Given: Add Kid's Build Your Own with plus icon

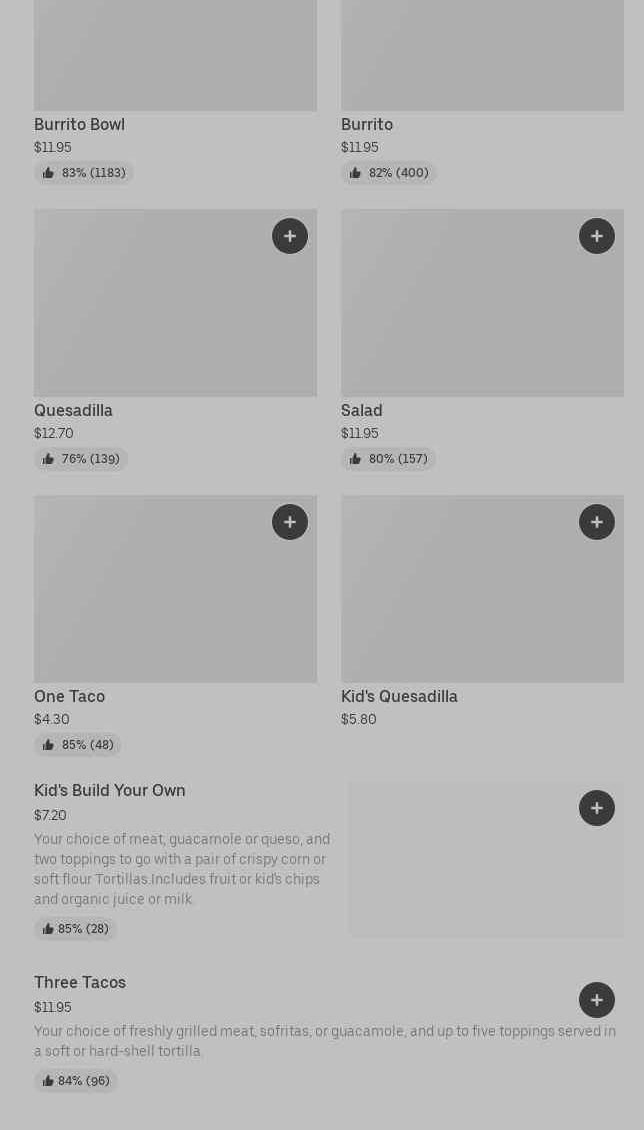Looking at the screenshot, I should coord(597,808).
